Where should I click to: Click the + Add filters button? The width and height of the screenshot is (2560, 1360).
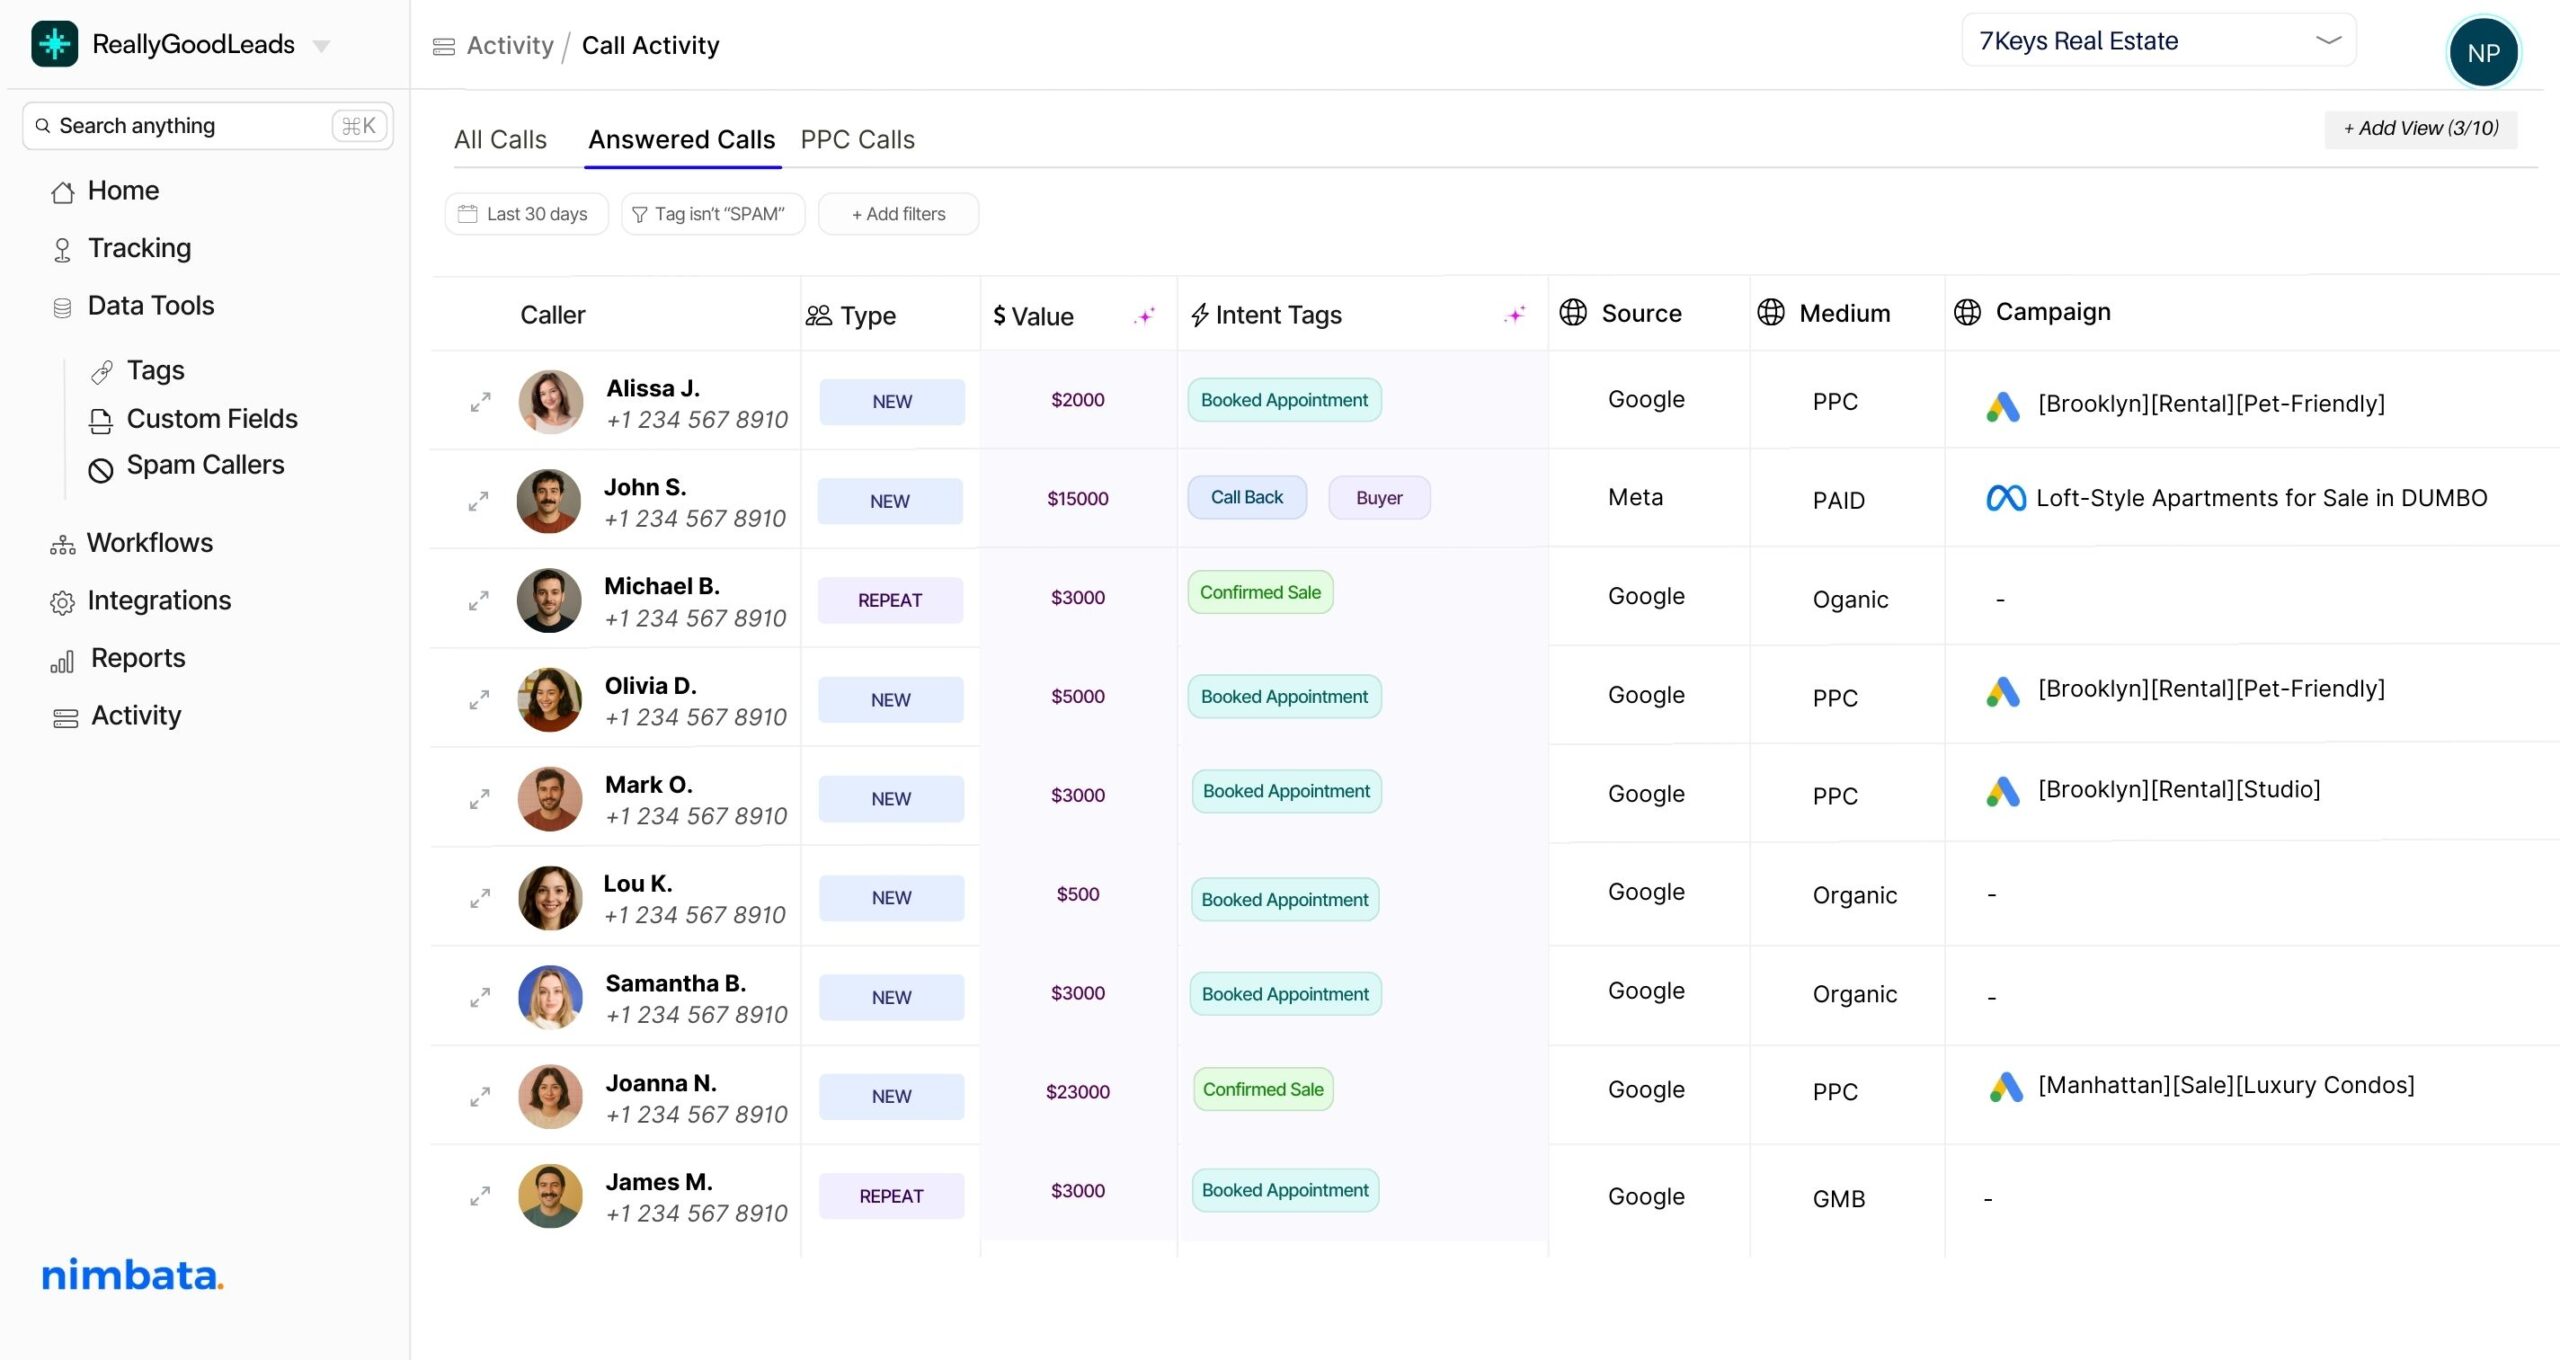(898, 214)
